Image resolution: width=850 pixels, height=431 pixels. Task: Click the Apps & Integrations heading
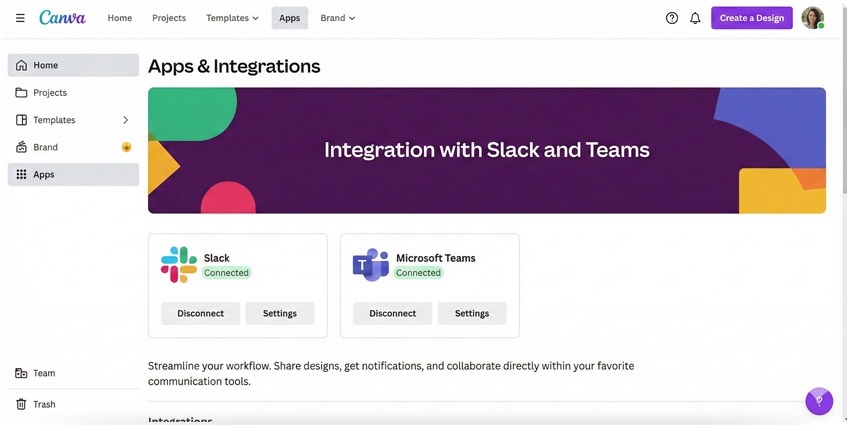234,66
